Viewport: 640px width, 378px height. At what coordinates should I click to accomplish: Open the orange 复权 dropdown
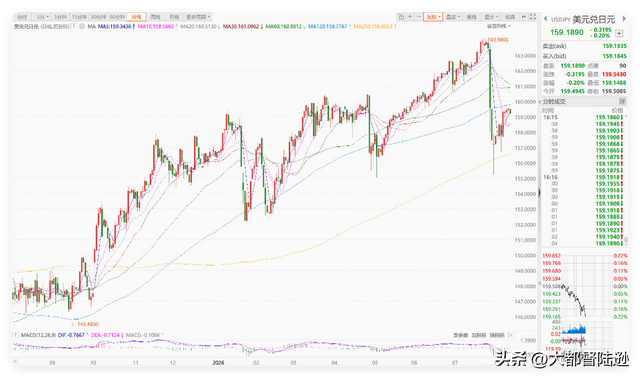pos(433,17)
